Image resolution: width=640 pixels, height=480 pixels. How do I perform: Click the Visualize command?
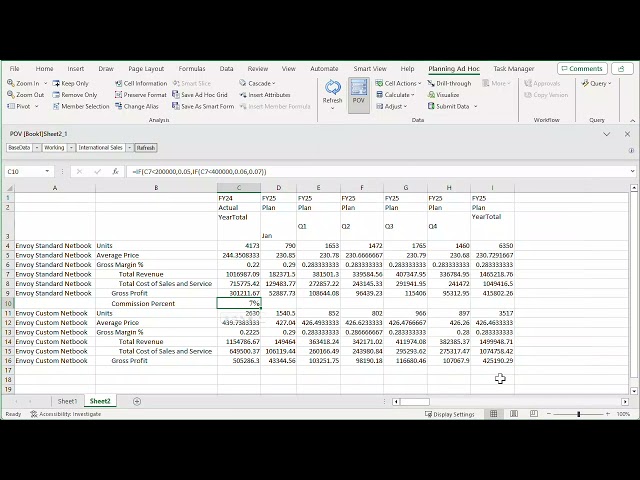[443, 95]
